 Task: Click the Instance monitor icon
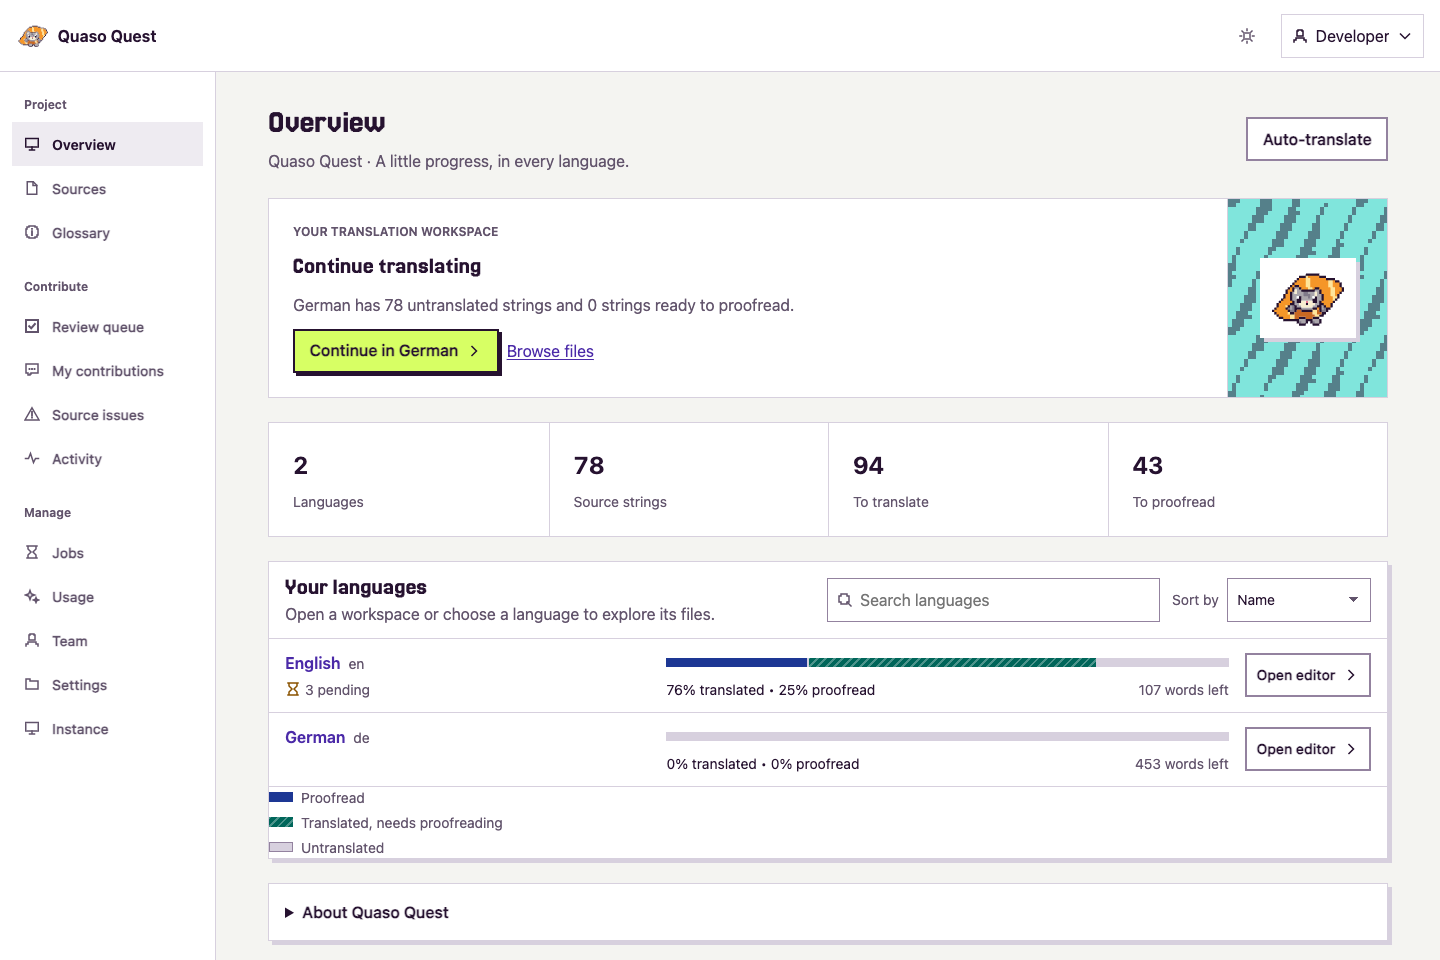[32, 728]
